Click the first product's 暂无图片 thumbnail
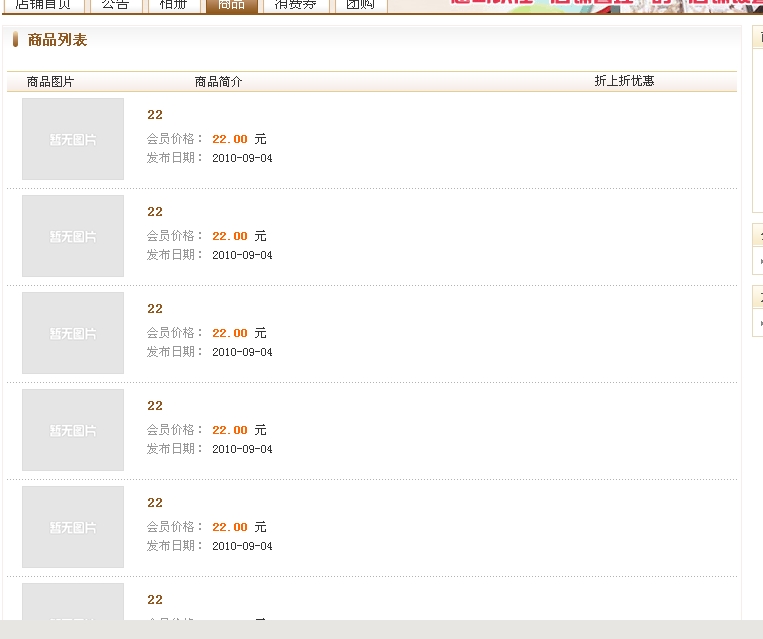The width and height of the screenshot is (763, 639). [73, 139]
